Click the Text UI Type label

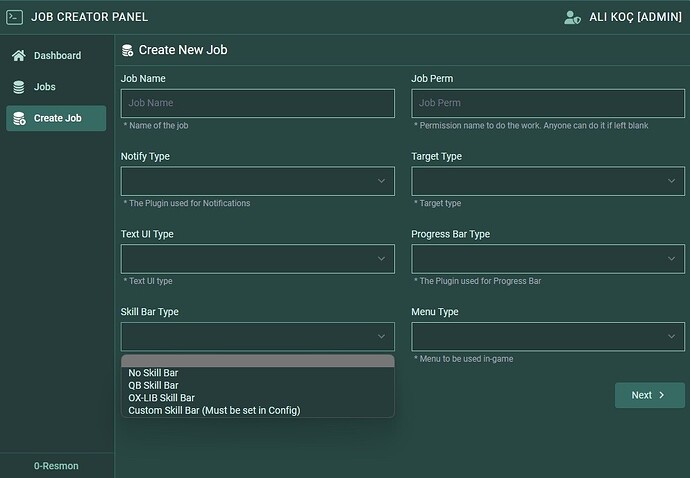pyautogui.click(x=147, y=234)
